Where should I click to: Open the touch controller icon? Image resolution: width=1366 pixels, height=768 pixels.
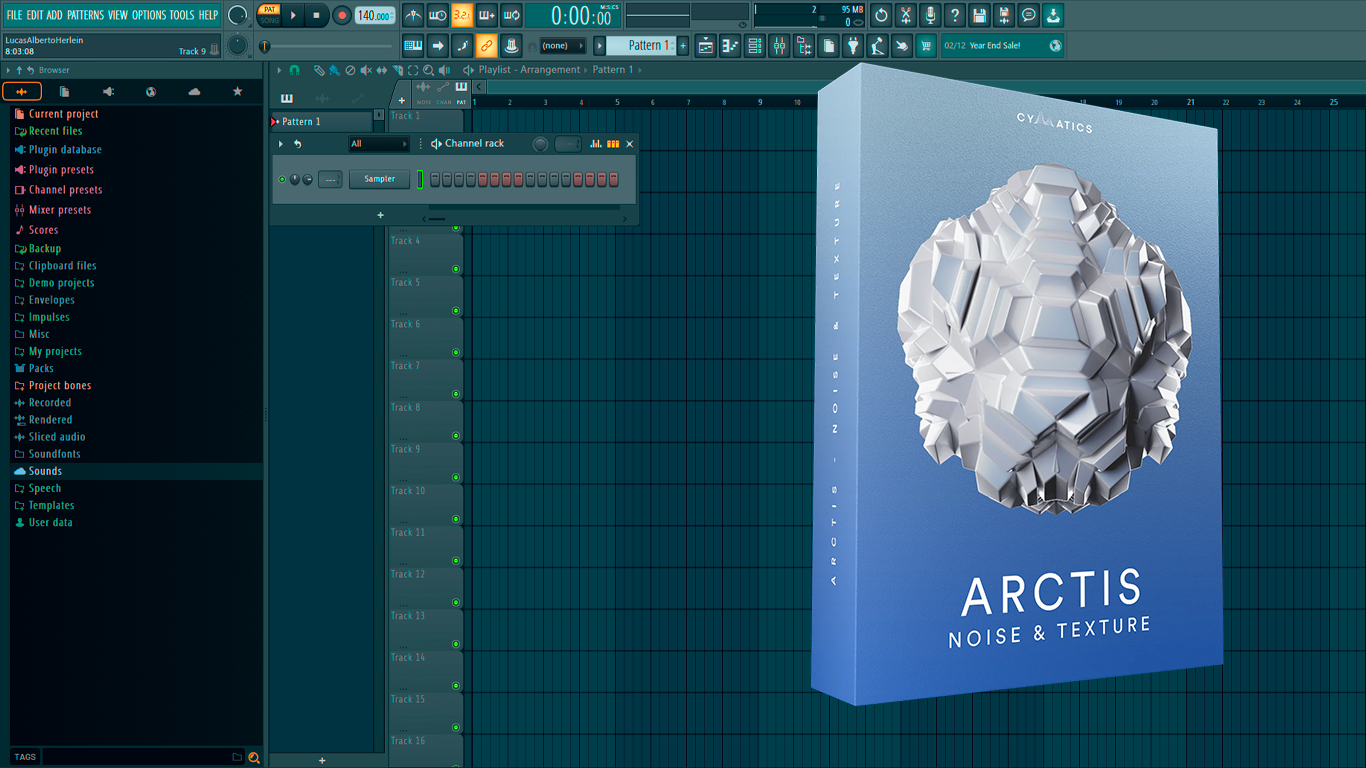(x=902, y=46)
